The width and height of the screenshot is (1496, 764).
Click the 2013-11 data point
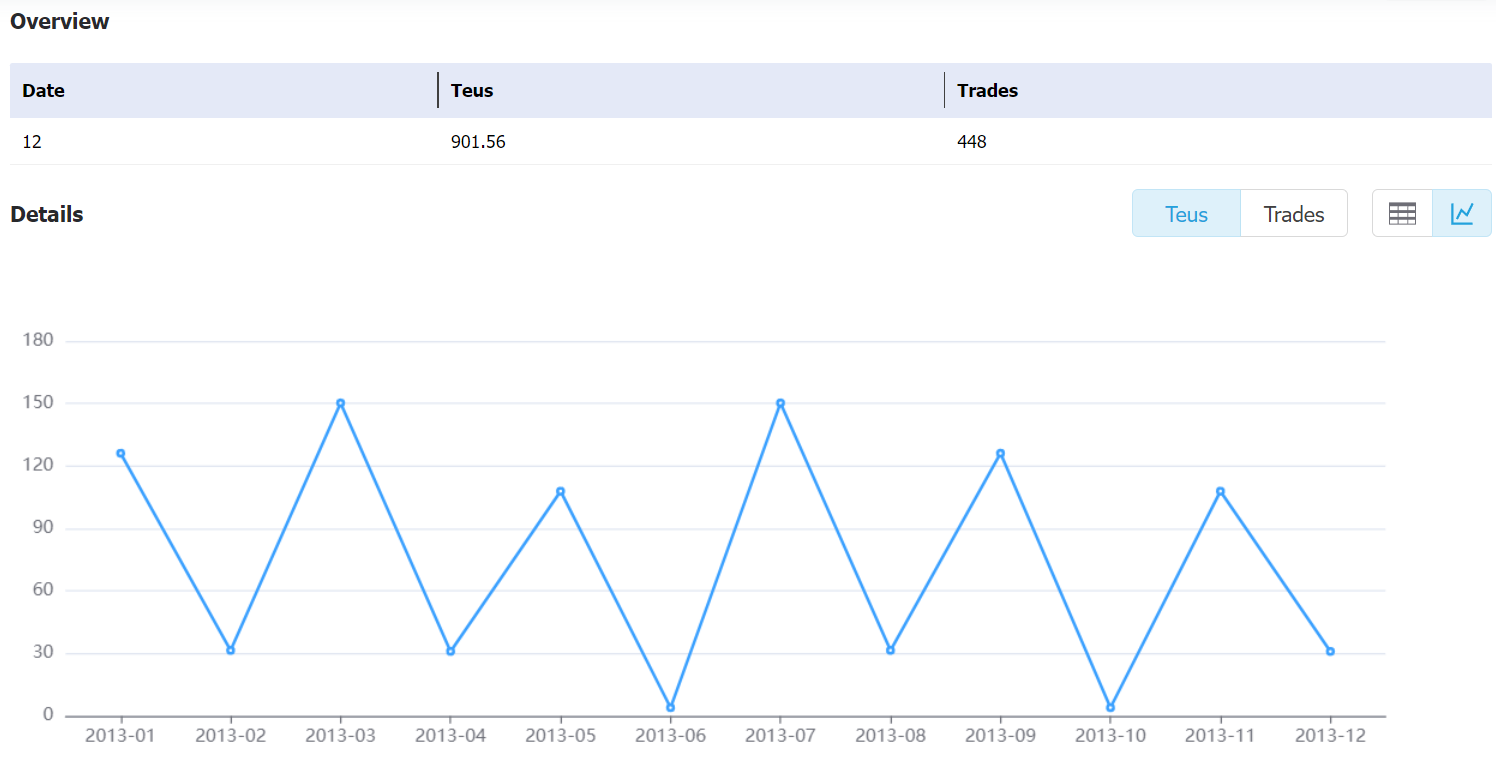[1221, 491]
